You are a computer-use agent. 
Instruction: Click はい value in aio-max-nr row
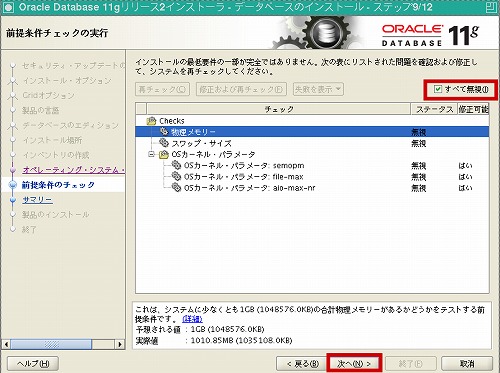[465, 188]
